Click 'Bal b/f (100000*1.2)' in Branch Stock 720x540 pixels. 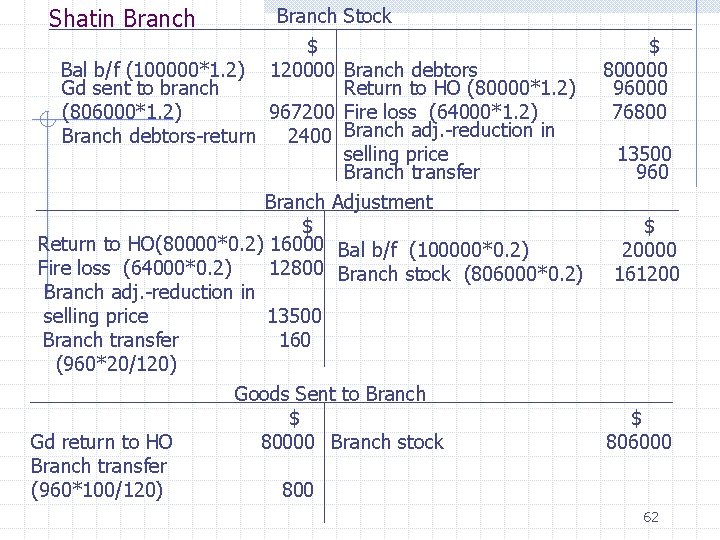coord(153,70)
